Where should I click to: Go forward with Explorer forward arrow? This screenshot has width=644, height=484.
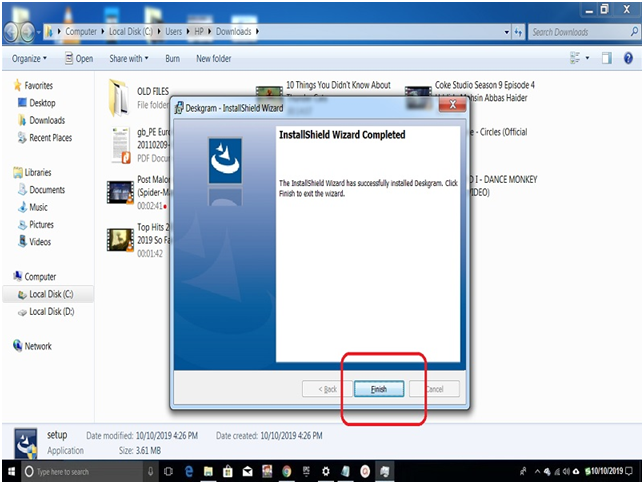click(x=28, y=32)
